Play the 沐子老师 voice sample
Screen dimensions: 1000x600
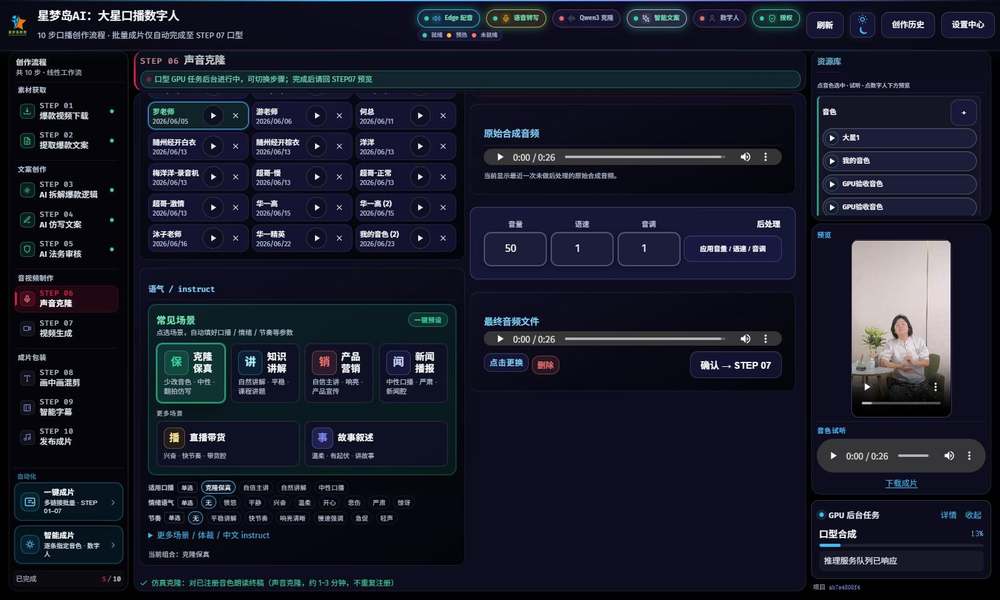213,238
